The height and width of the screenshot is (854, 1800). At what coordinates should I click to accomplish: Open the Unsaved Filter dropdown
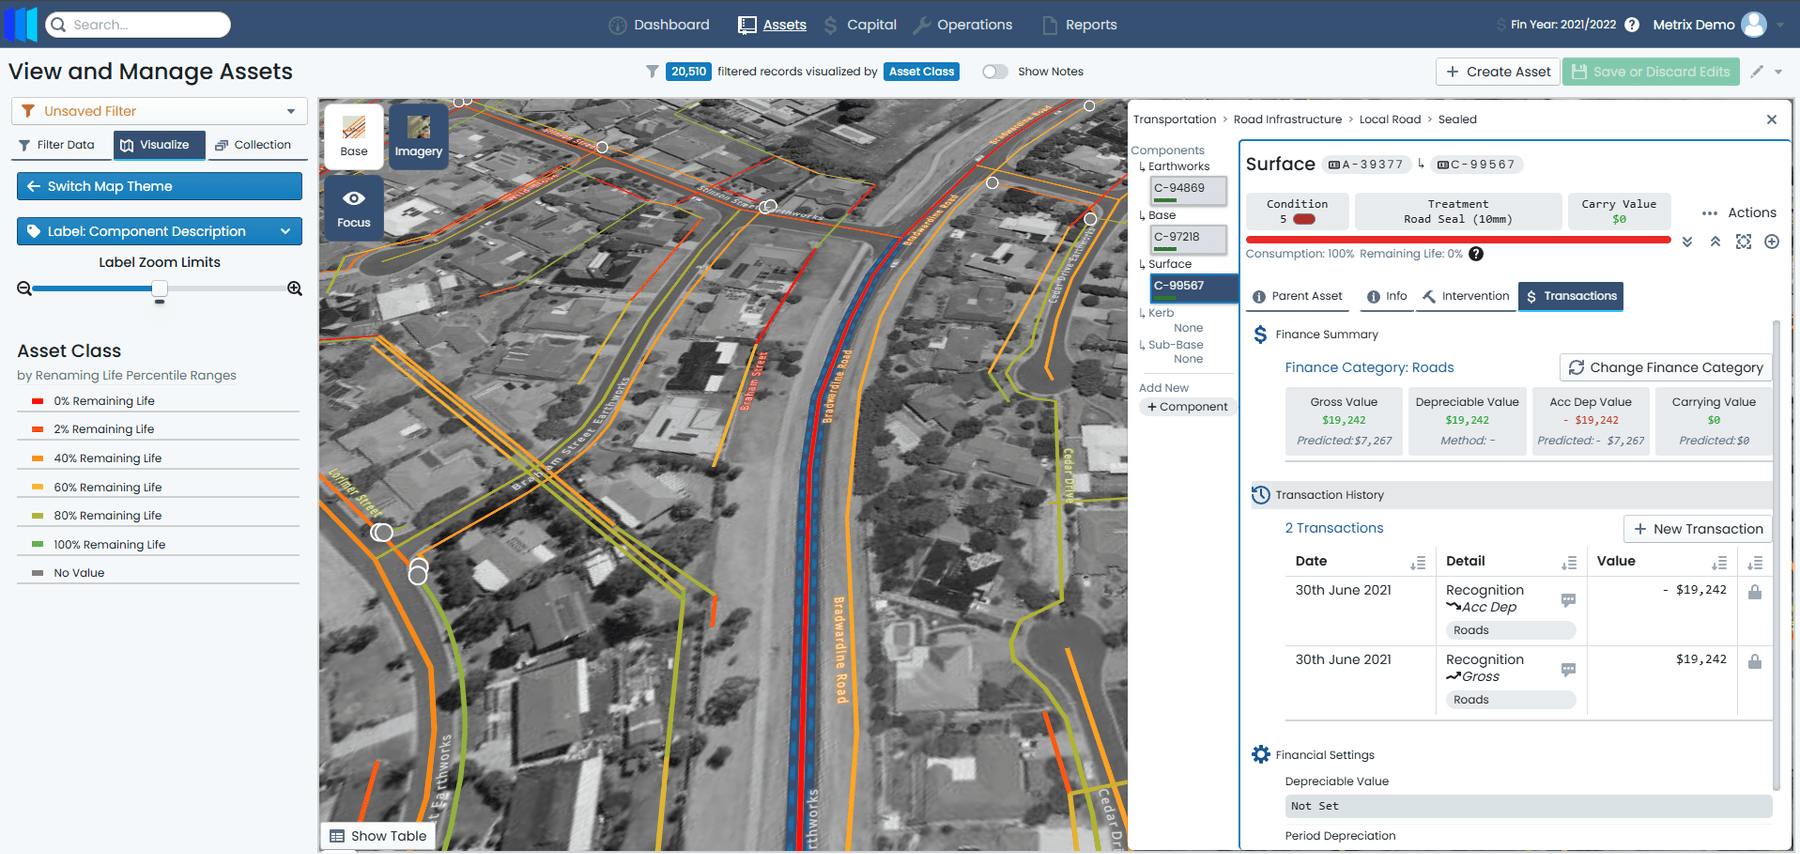159,111
